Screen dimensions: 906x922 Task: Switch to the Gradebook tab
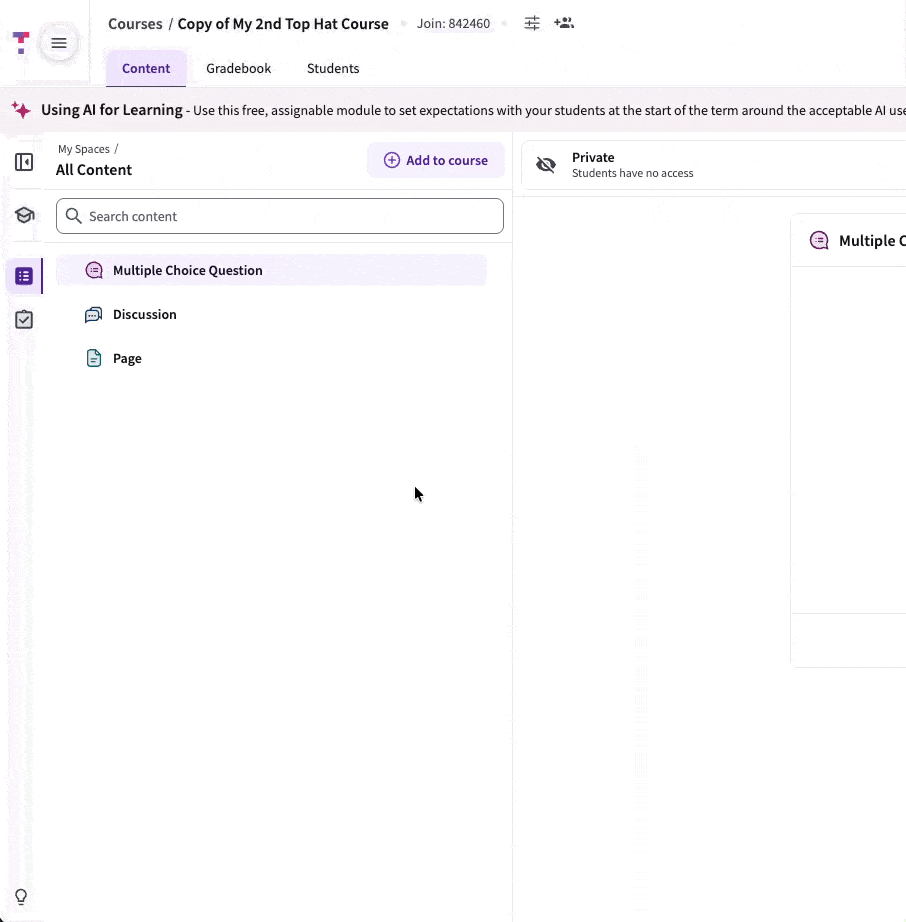coord(238,68)
